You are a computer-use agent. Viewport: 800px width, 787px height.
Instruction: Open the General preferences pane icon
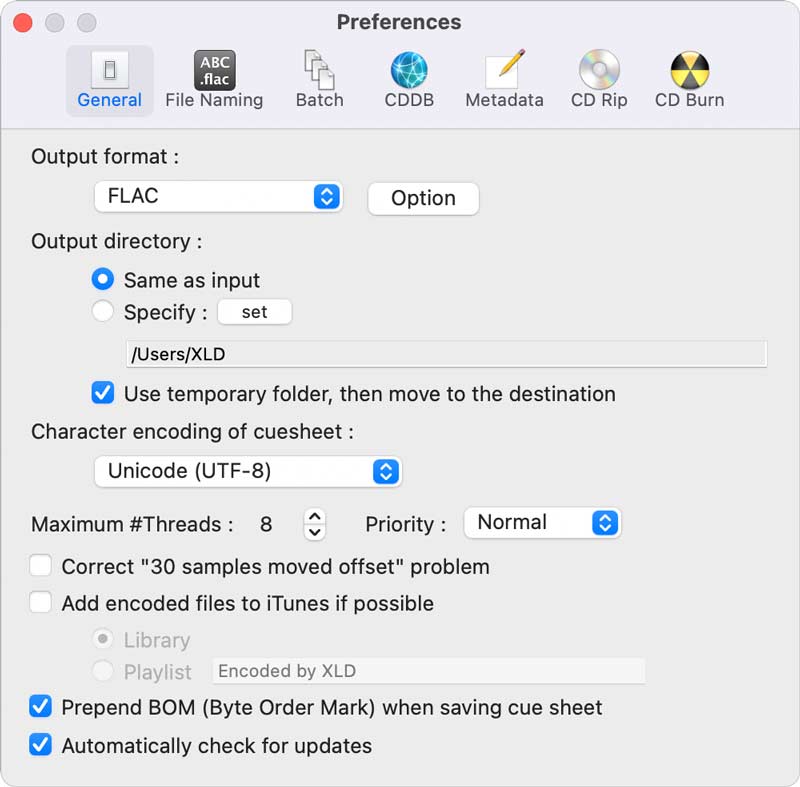[x=110, y=70]
